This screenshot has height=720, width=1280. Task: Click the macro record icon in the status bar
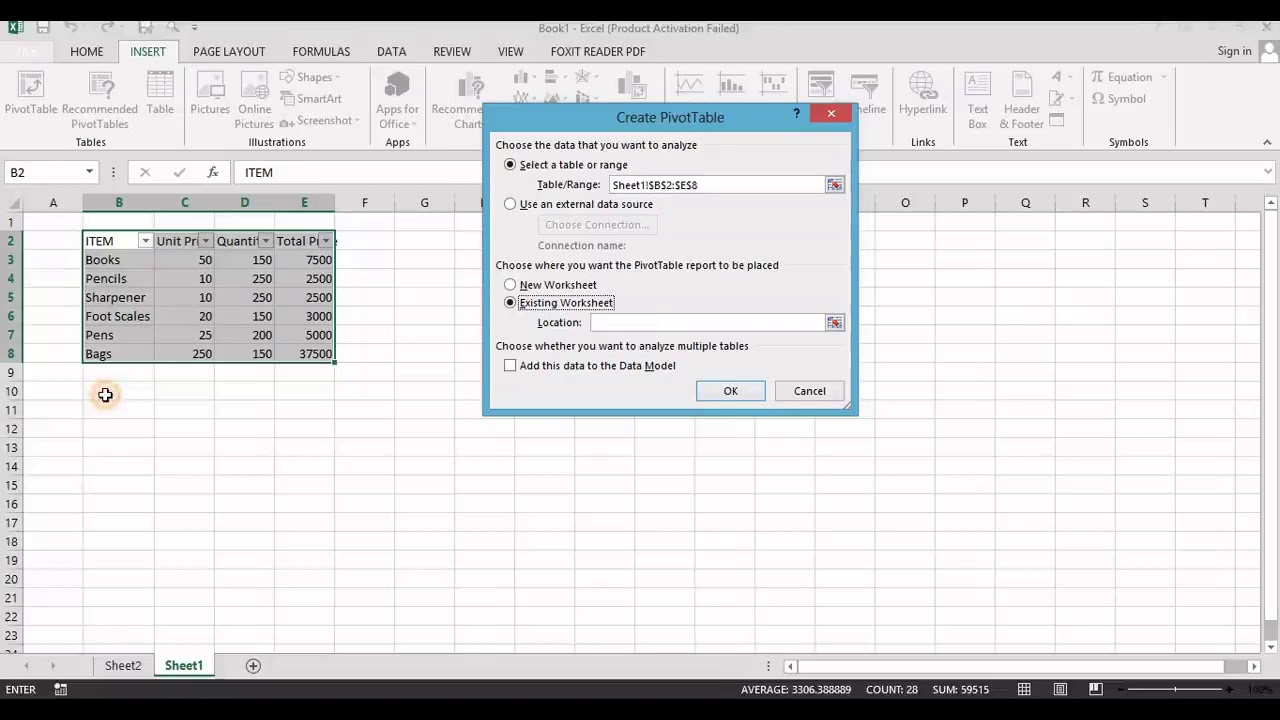[61, 689]
